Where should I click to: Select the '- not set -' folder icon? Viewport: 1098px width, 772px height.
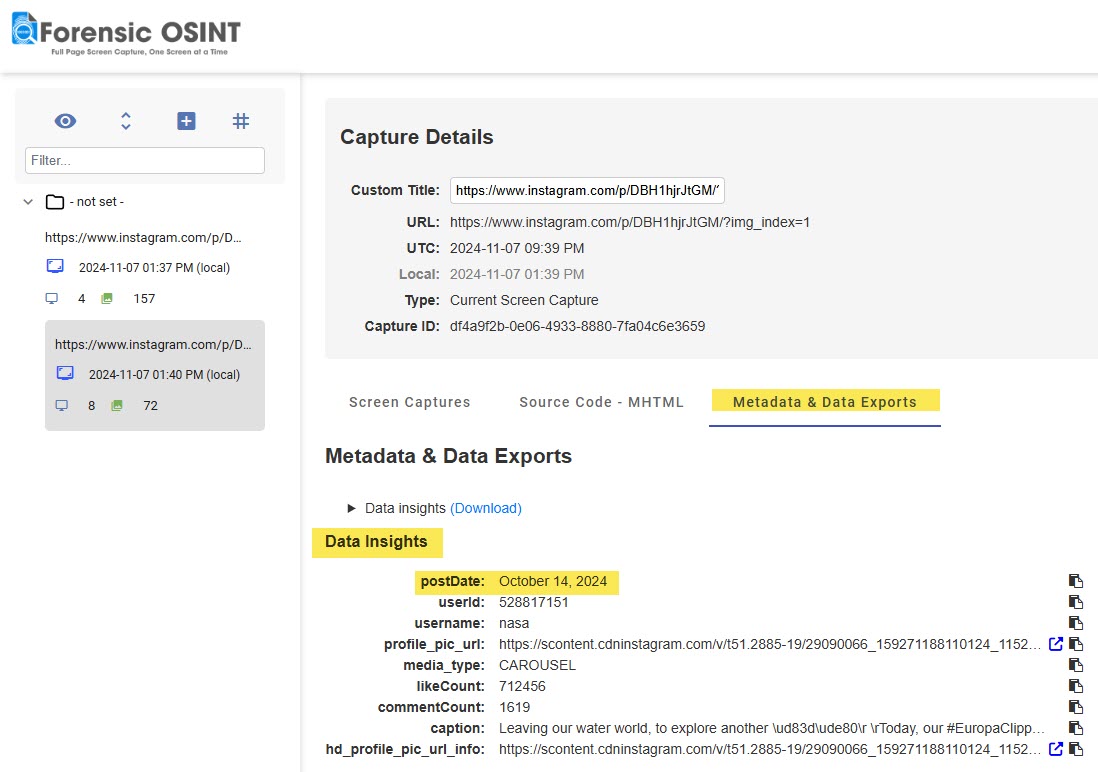pos(55,202)
